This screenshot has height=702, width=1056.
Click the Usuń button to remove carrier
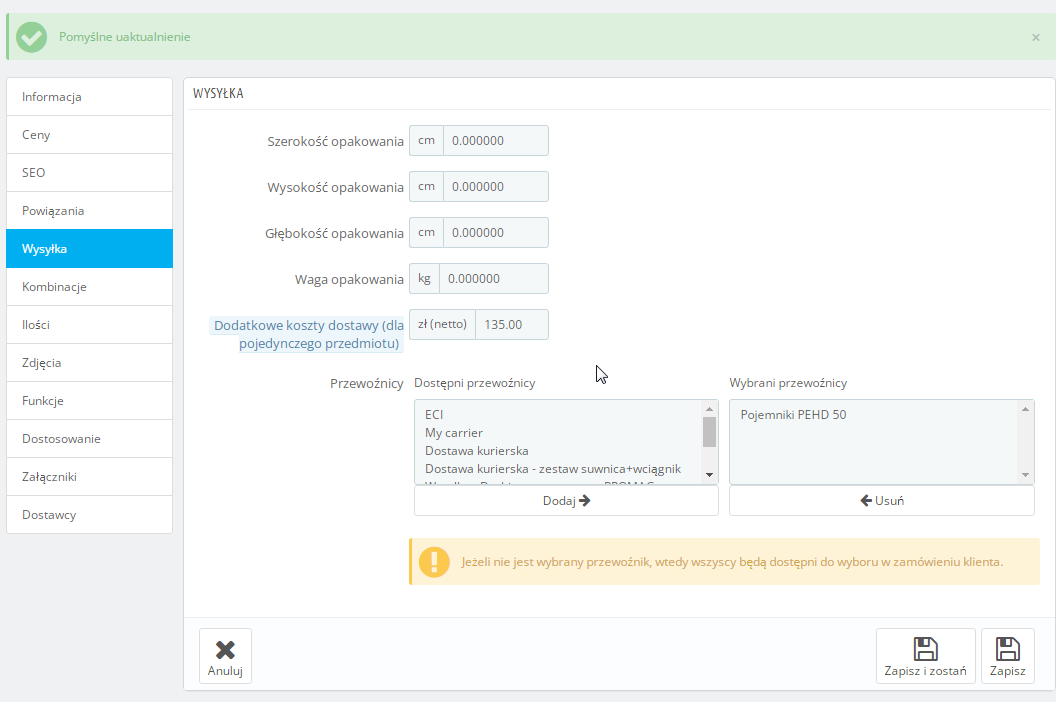coord(882,501)
